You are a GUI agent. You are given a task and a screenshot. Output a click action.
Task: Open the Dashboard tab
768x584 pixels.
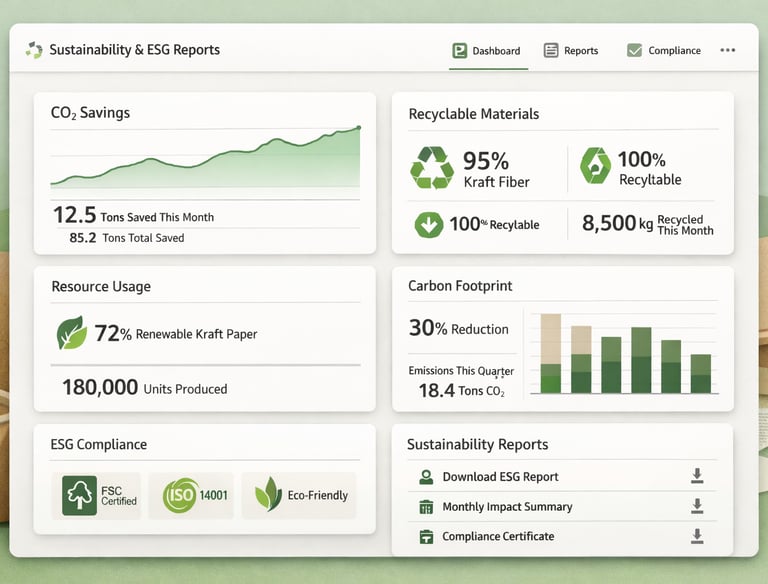pyautogui.click(x=487, y=50)
